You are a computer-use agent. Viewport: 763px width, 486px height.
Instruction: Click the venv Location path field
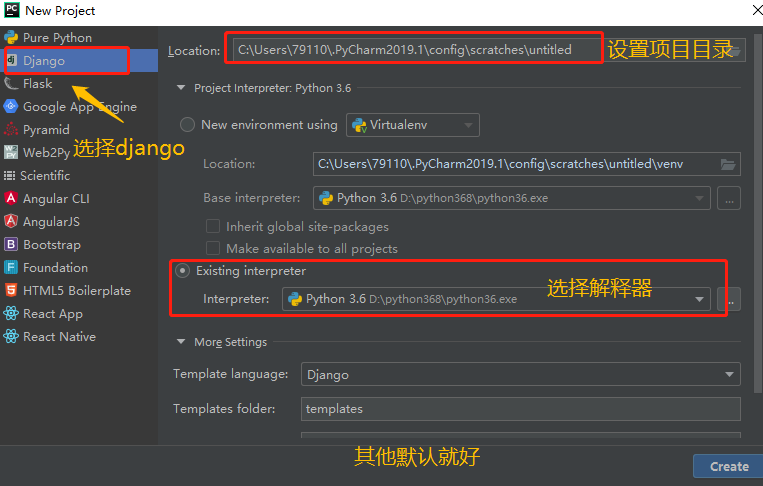(527, 164)
